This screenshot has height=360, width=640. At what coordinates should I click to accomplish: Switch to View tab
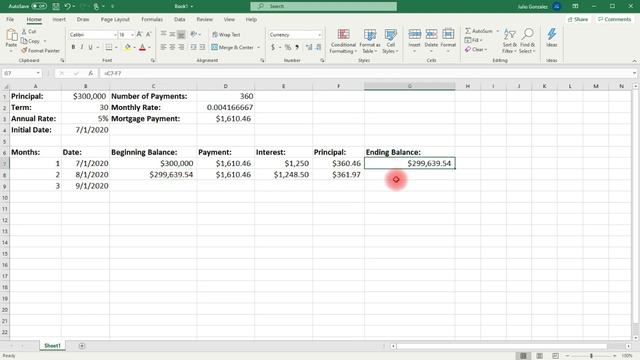[x=229, y=19]
